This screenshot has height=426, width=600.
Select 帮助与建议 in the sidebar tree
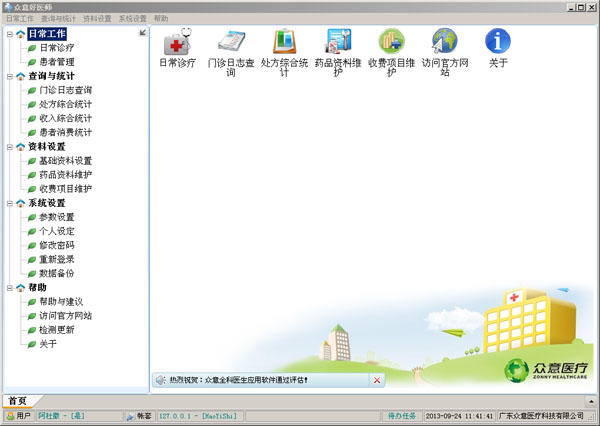(x=61, y=302)
